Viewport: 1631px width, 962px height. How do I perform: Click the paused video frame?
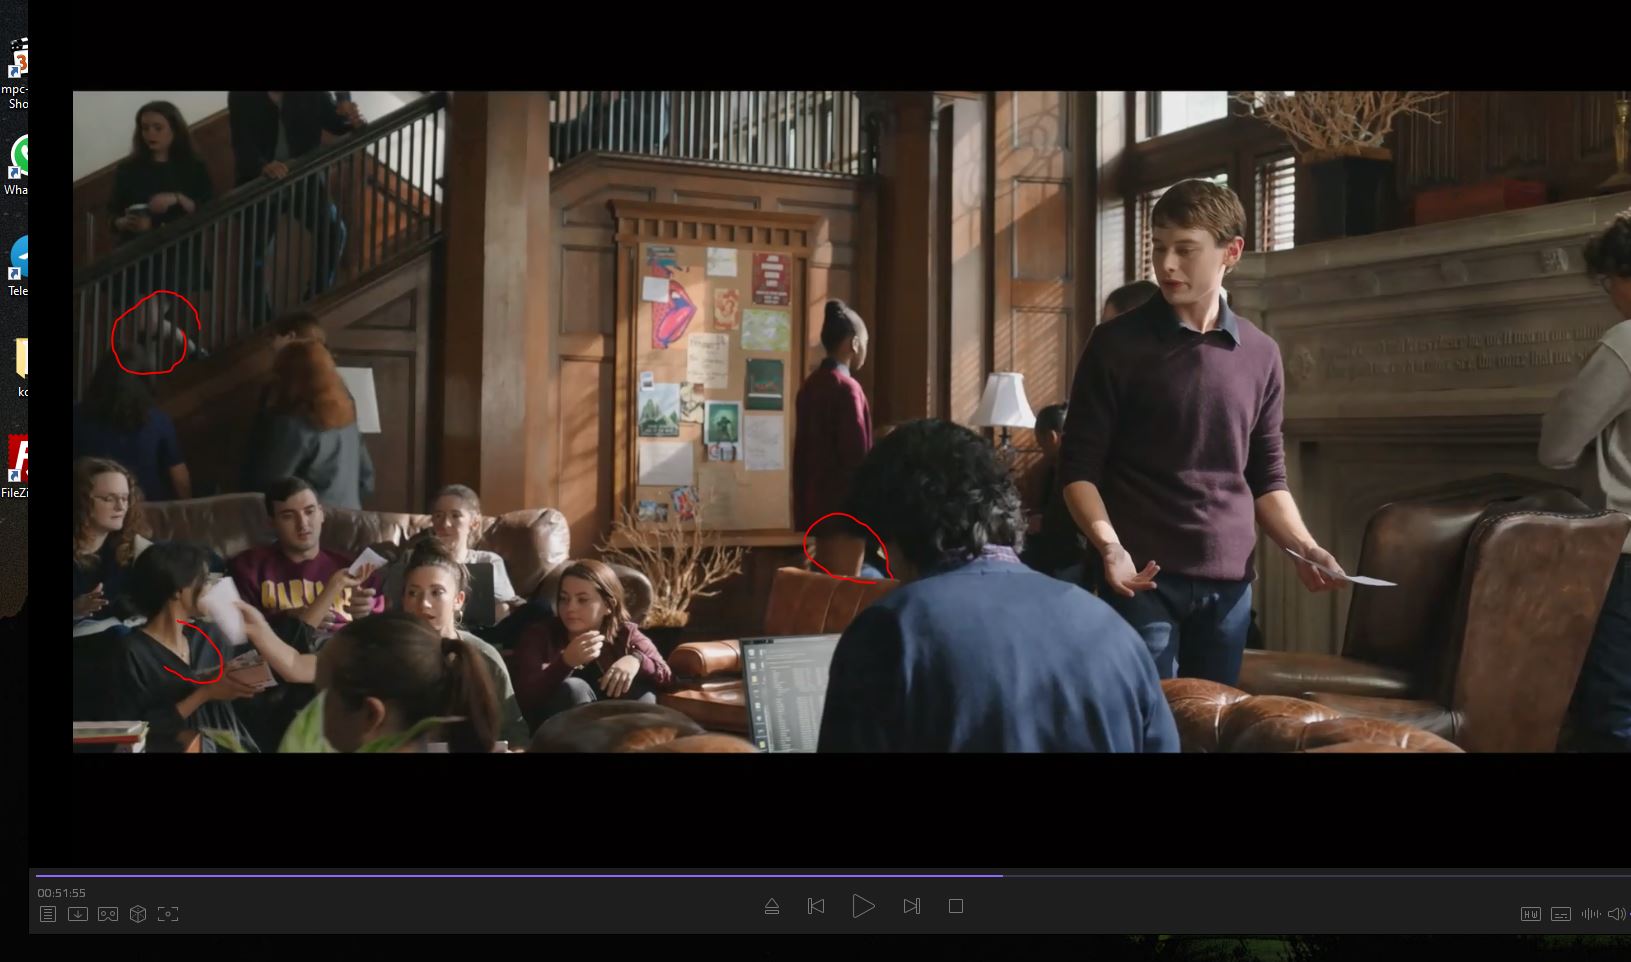(x=850, y=420)
